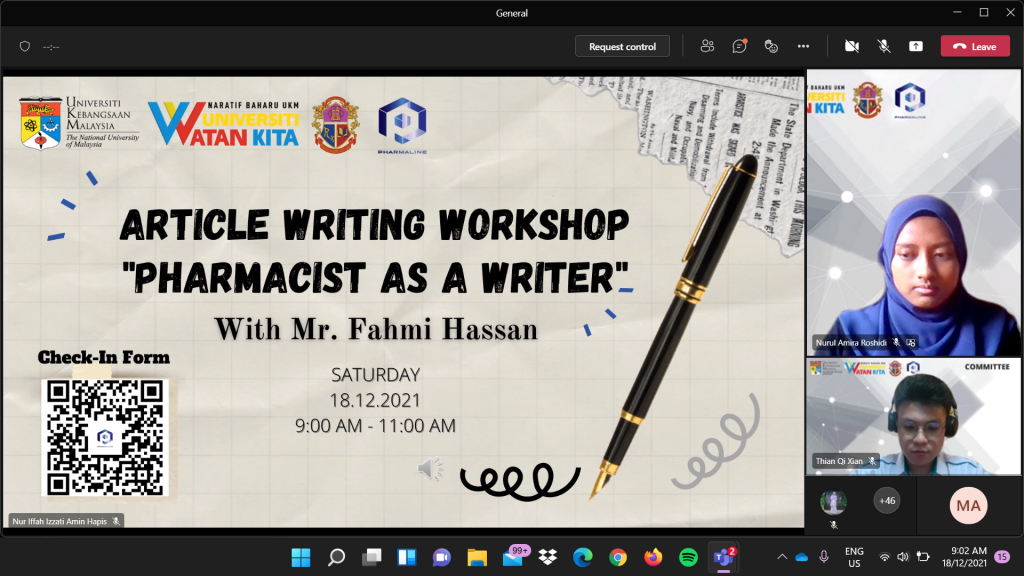Open Spotify from the taskbar
The width and height of the screenshot is (1024, 576).
point(688,557)
